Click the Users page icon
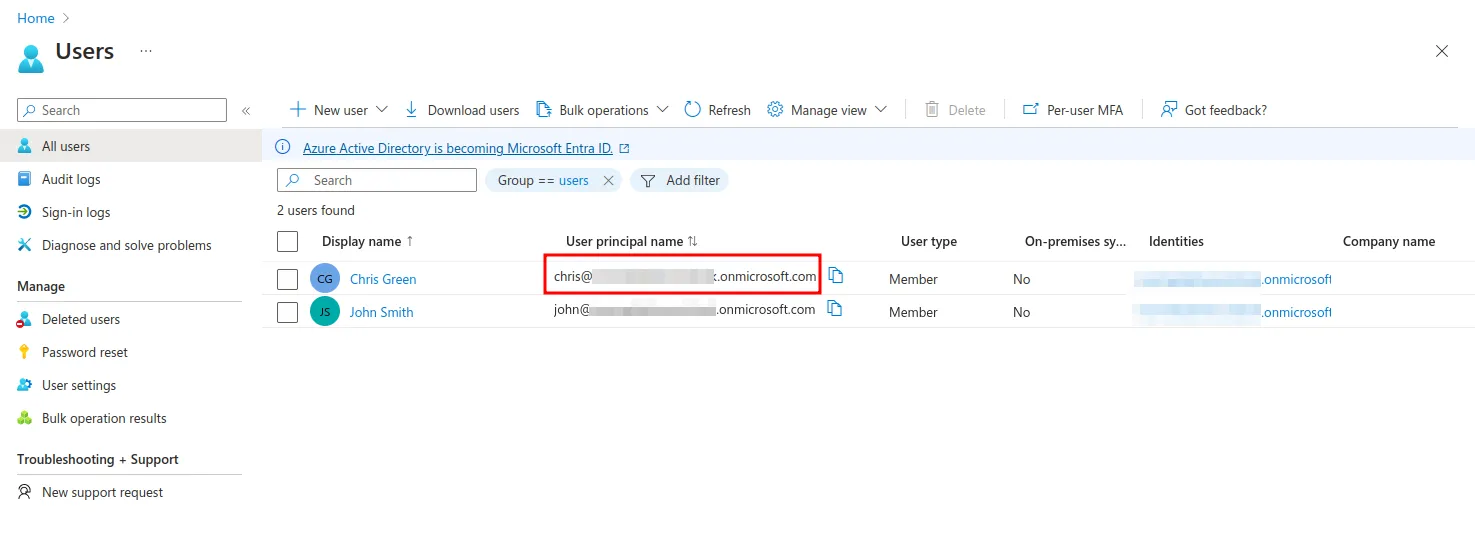1475x541 pixels. pyautogui.click(x=31, y=58)
